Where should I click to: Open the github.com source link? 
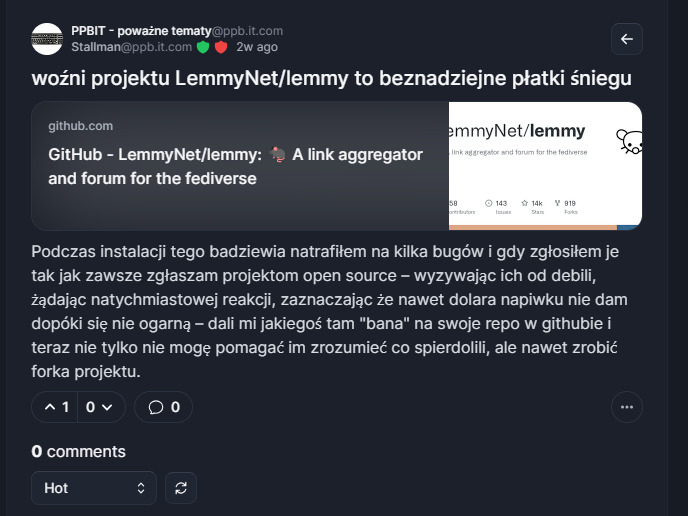click(81, 126)
